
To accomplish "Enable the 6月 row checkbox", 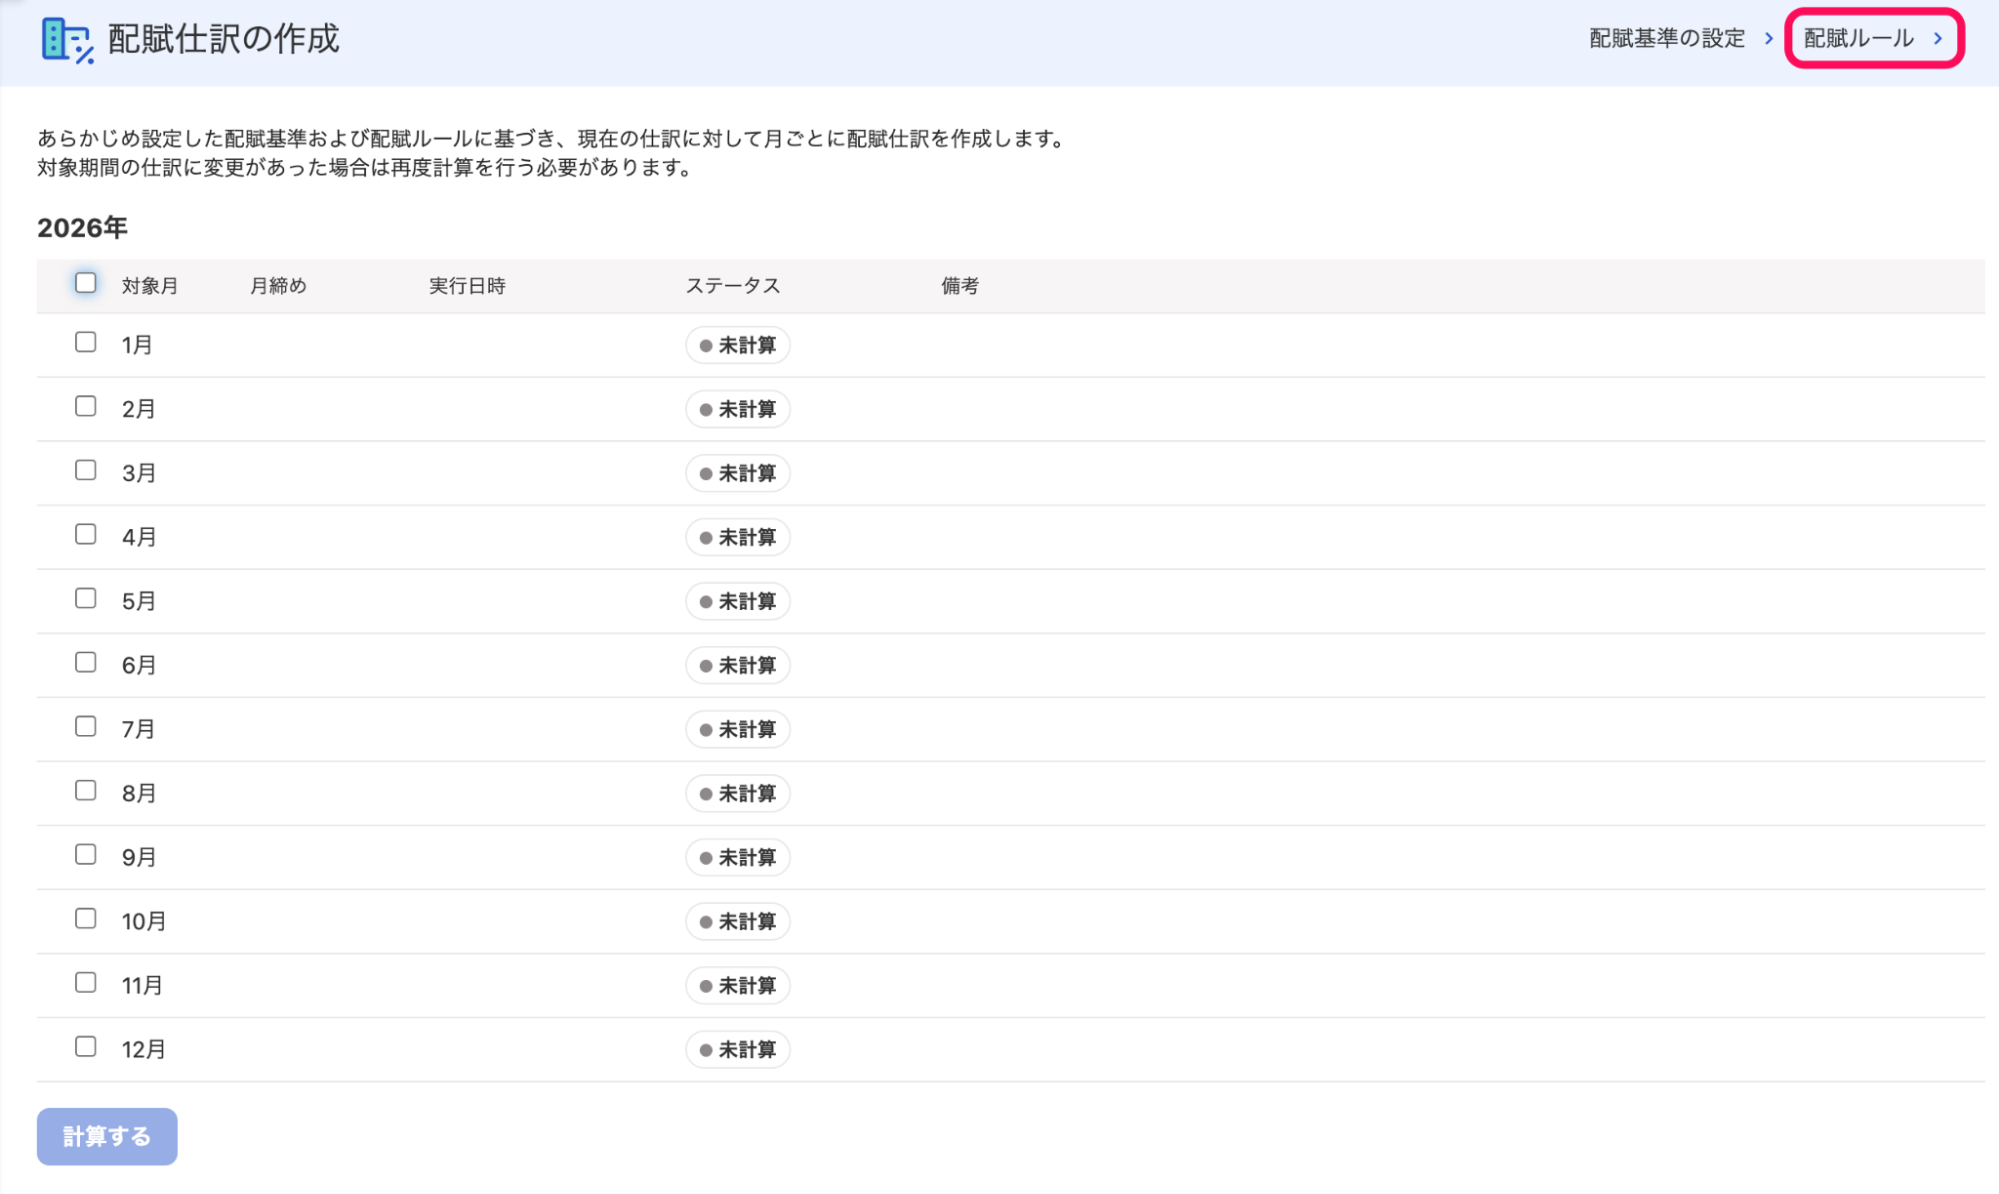I will [86, 663].
